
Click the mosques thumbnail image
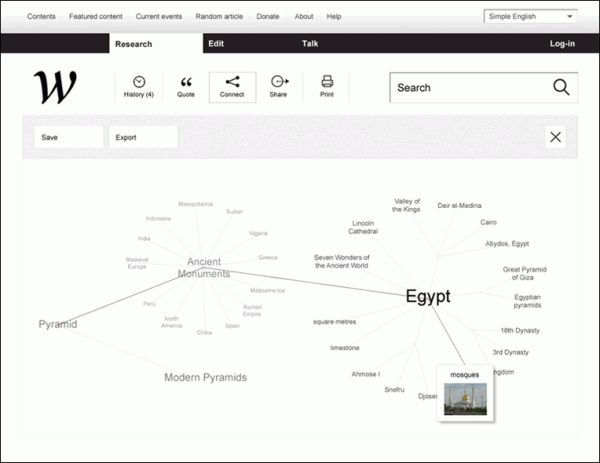(465, 399)
